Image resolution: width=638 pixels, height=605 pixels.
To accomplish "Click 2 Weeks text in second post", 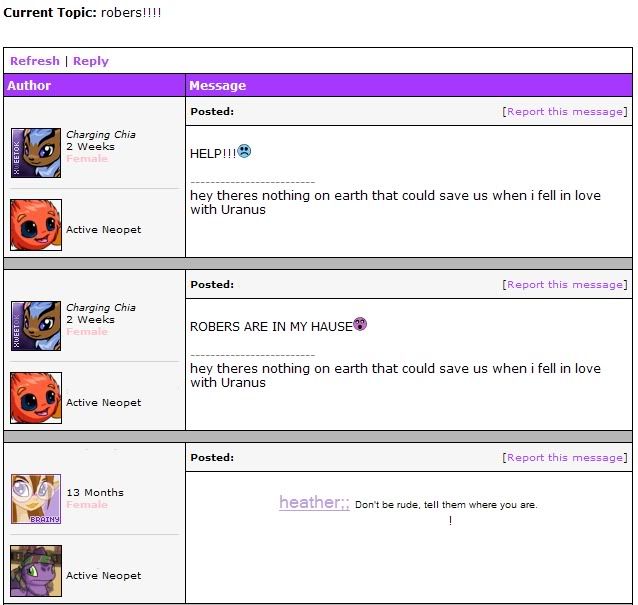I will click(x=90, y=319).
